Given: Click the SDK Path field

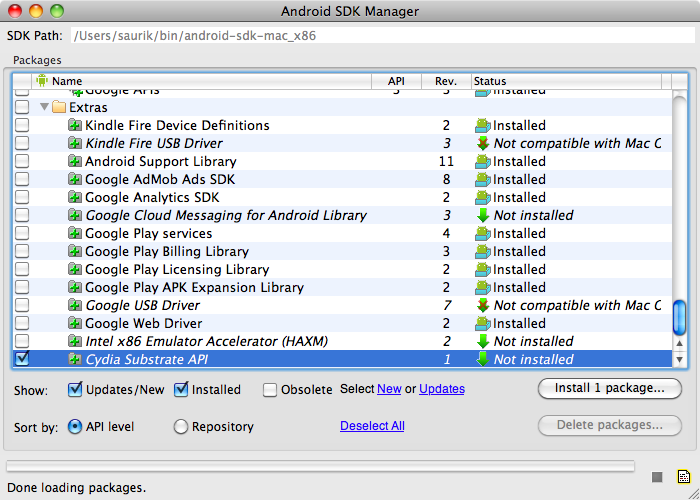Looking at the screenshot, I should pos(383,36).
